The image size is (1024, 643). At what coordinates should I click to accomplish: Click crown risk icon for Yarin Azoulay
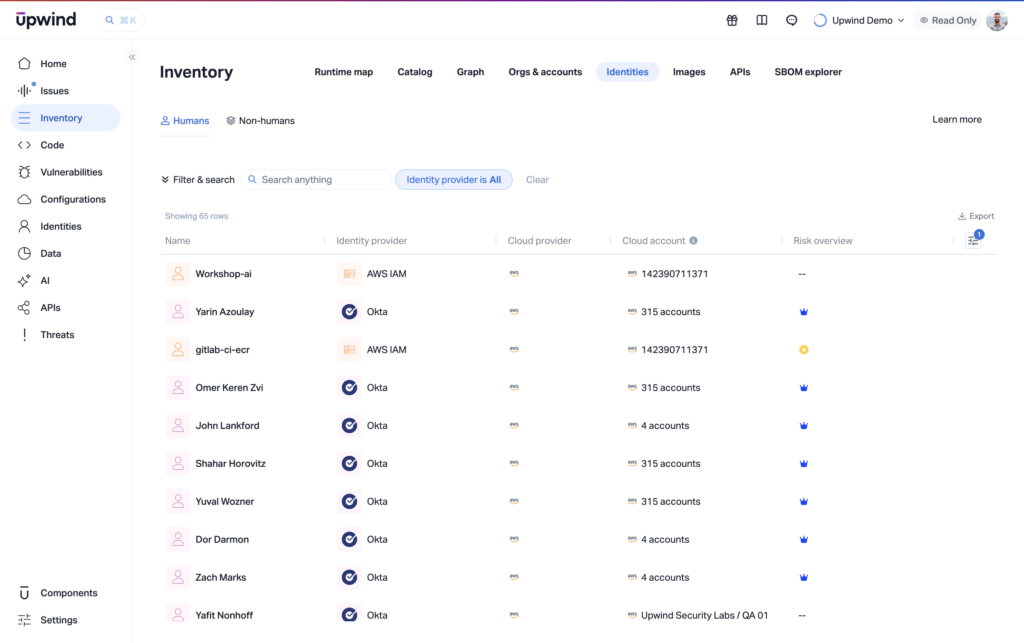tap(804, 312)
